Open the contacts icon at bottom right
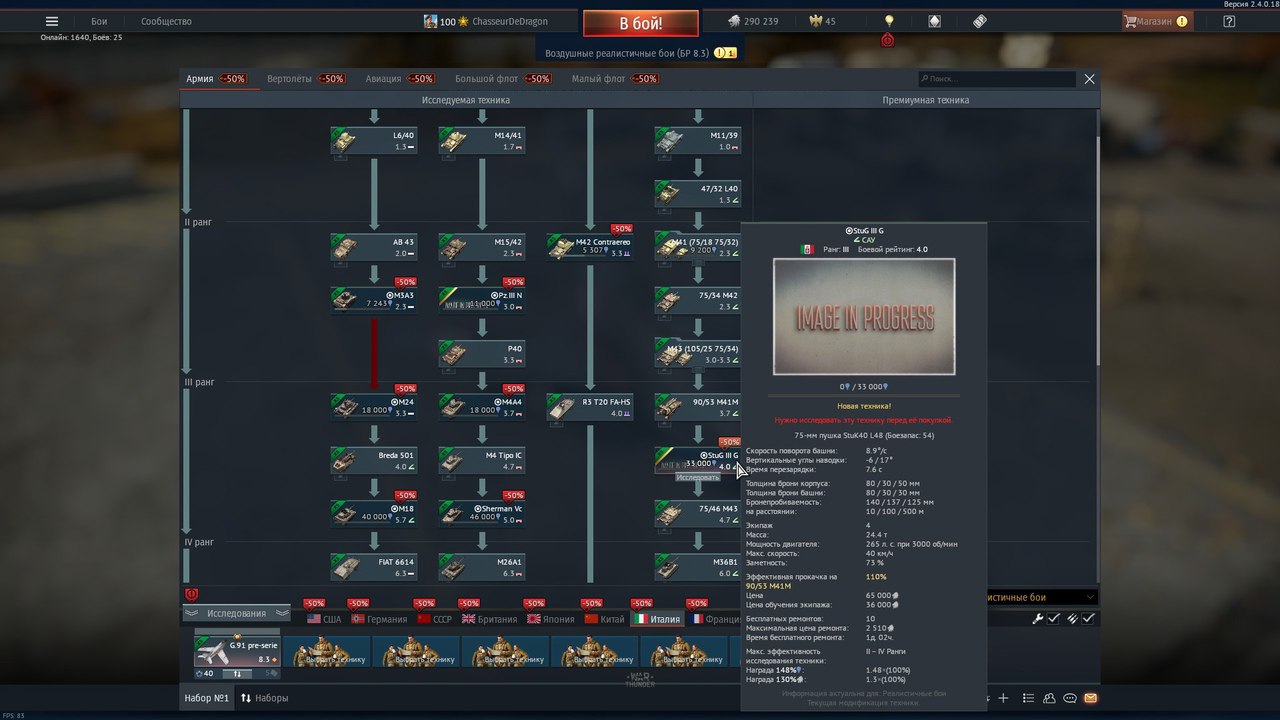The height and width of the screenshot is (720, 1280). pos(1050,698)
